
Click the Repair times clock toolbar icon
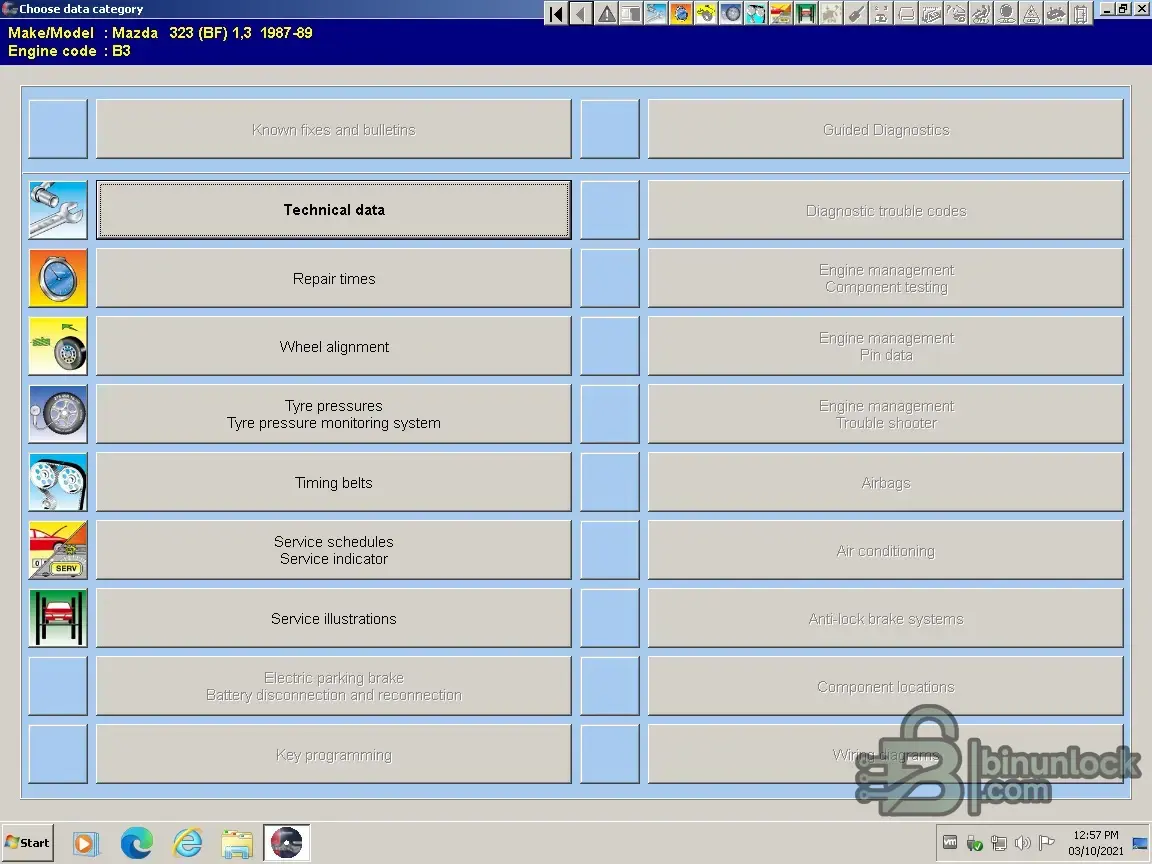[681, 13]
